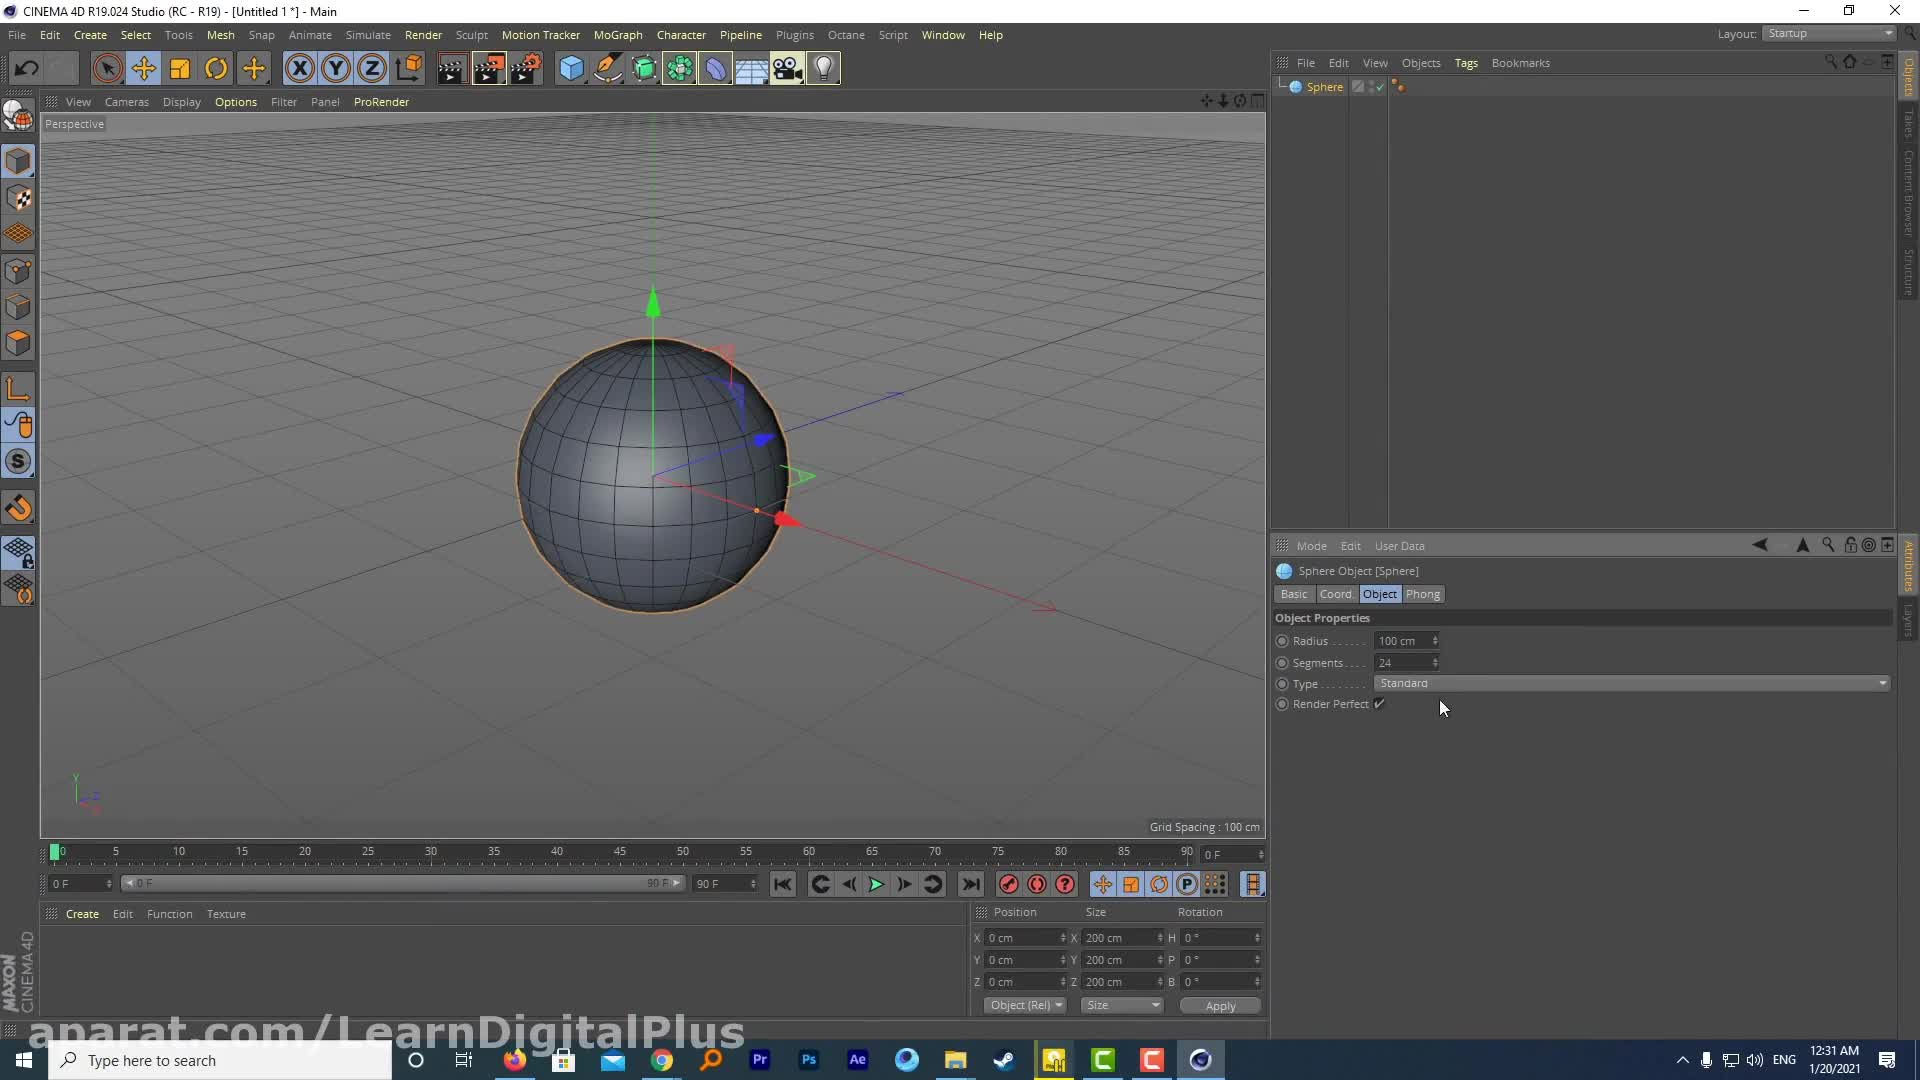1920x1080 pixels.
Task: Toggle Sphere visibility checkmark in Object Manager
Action: pyautogui.click(x=1379, y=87)
